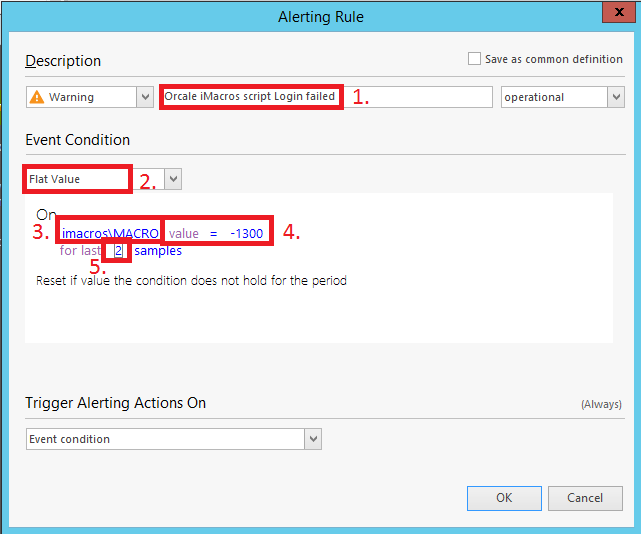Edit the samples count 2
Viewport: 641px width, 534px height.
point(118,251)
